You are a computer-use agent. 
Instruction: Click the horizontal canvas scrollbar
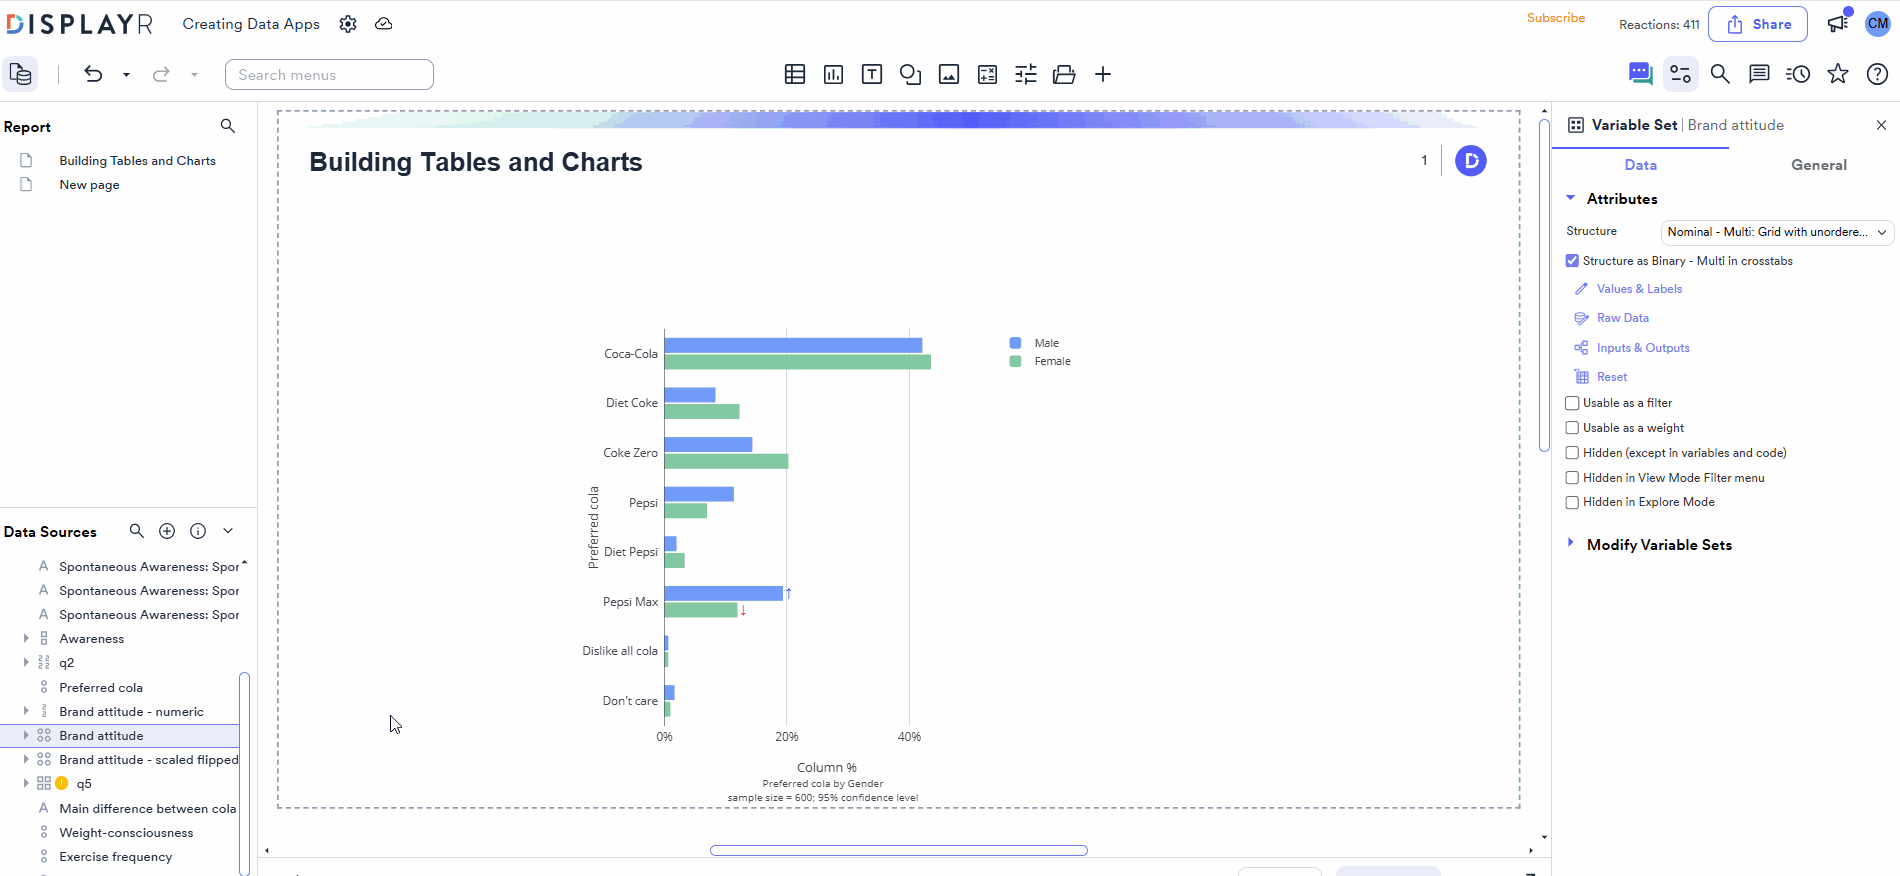899,851
